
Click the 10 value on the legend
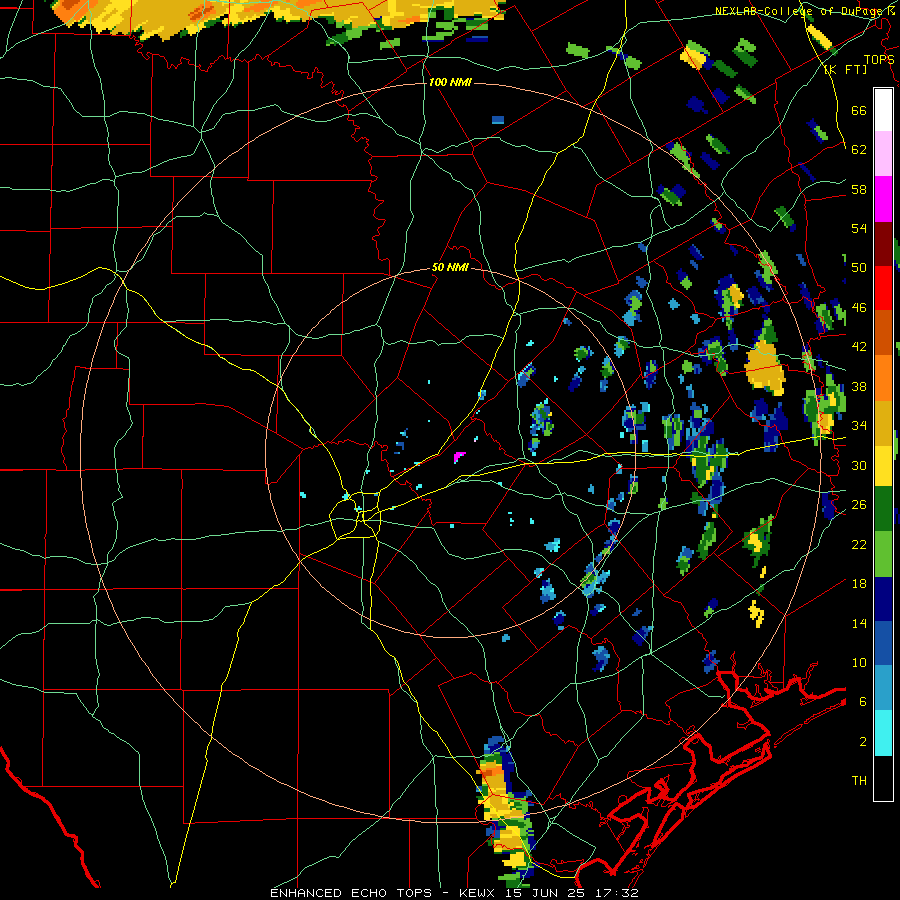click(859, 662)
